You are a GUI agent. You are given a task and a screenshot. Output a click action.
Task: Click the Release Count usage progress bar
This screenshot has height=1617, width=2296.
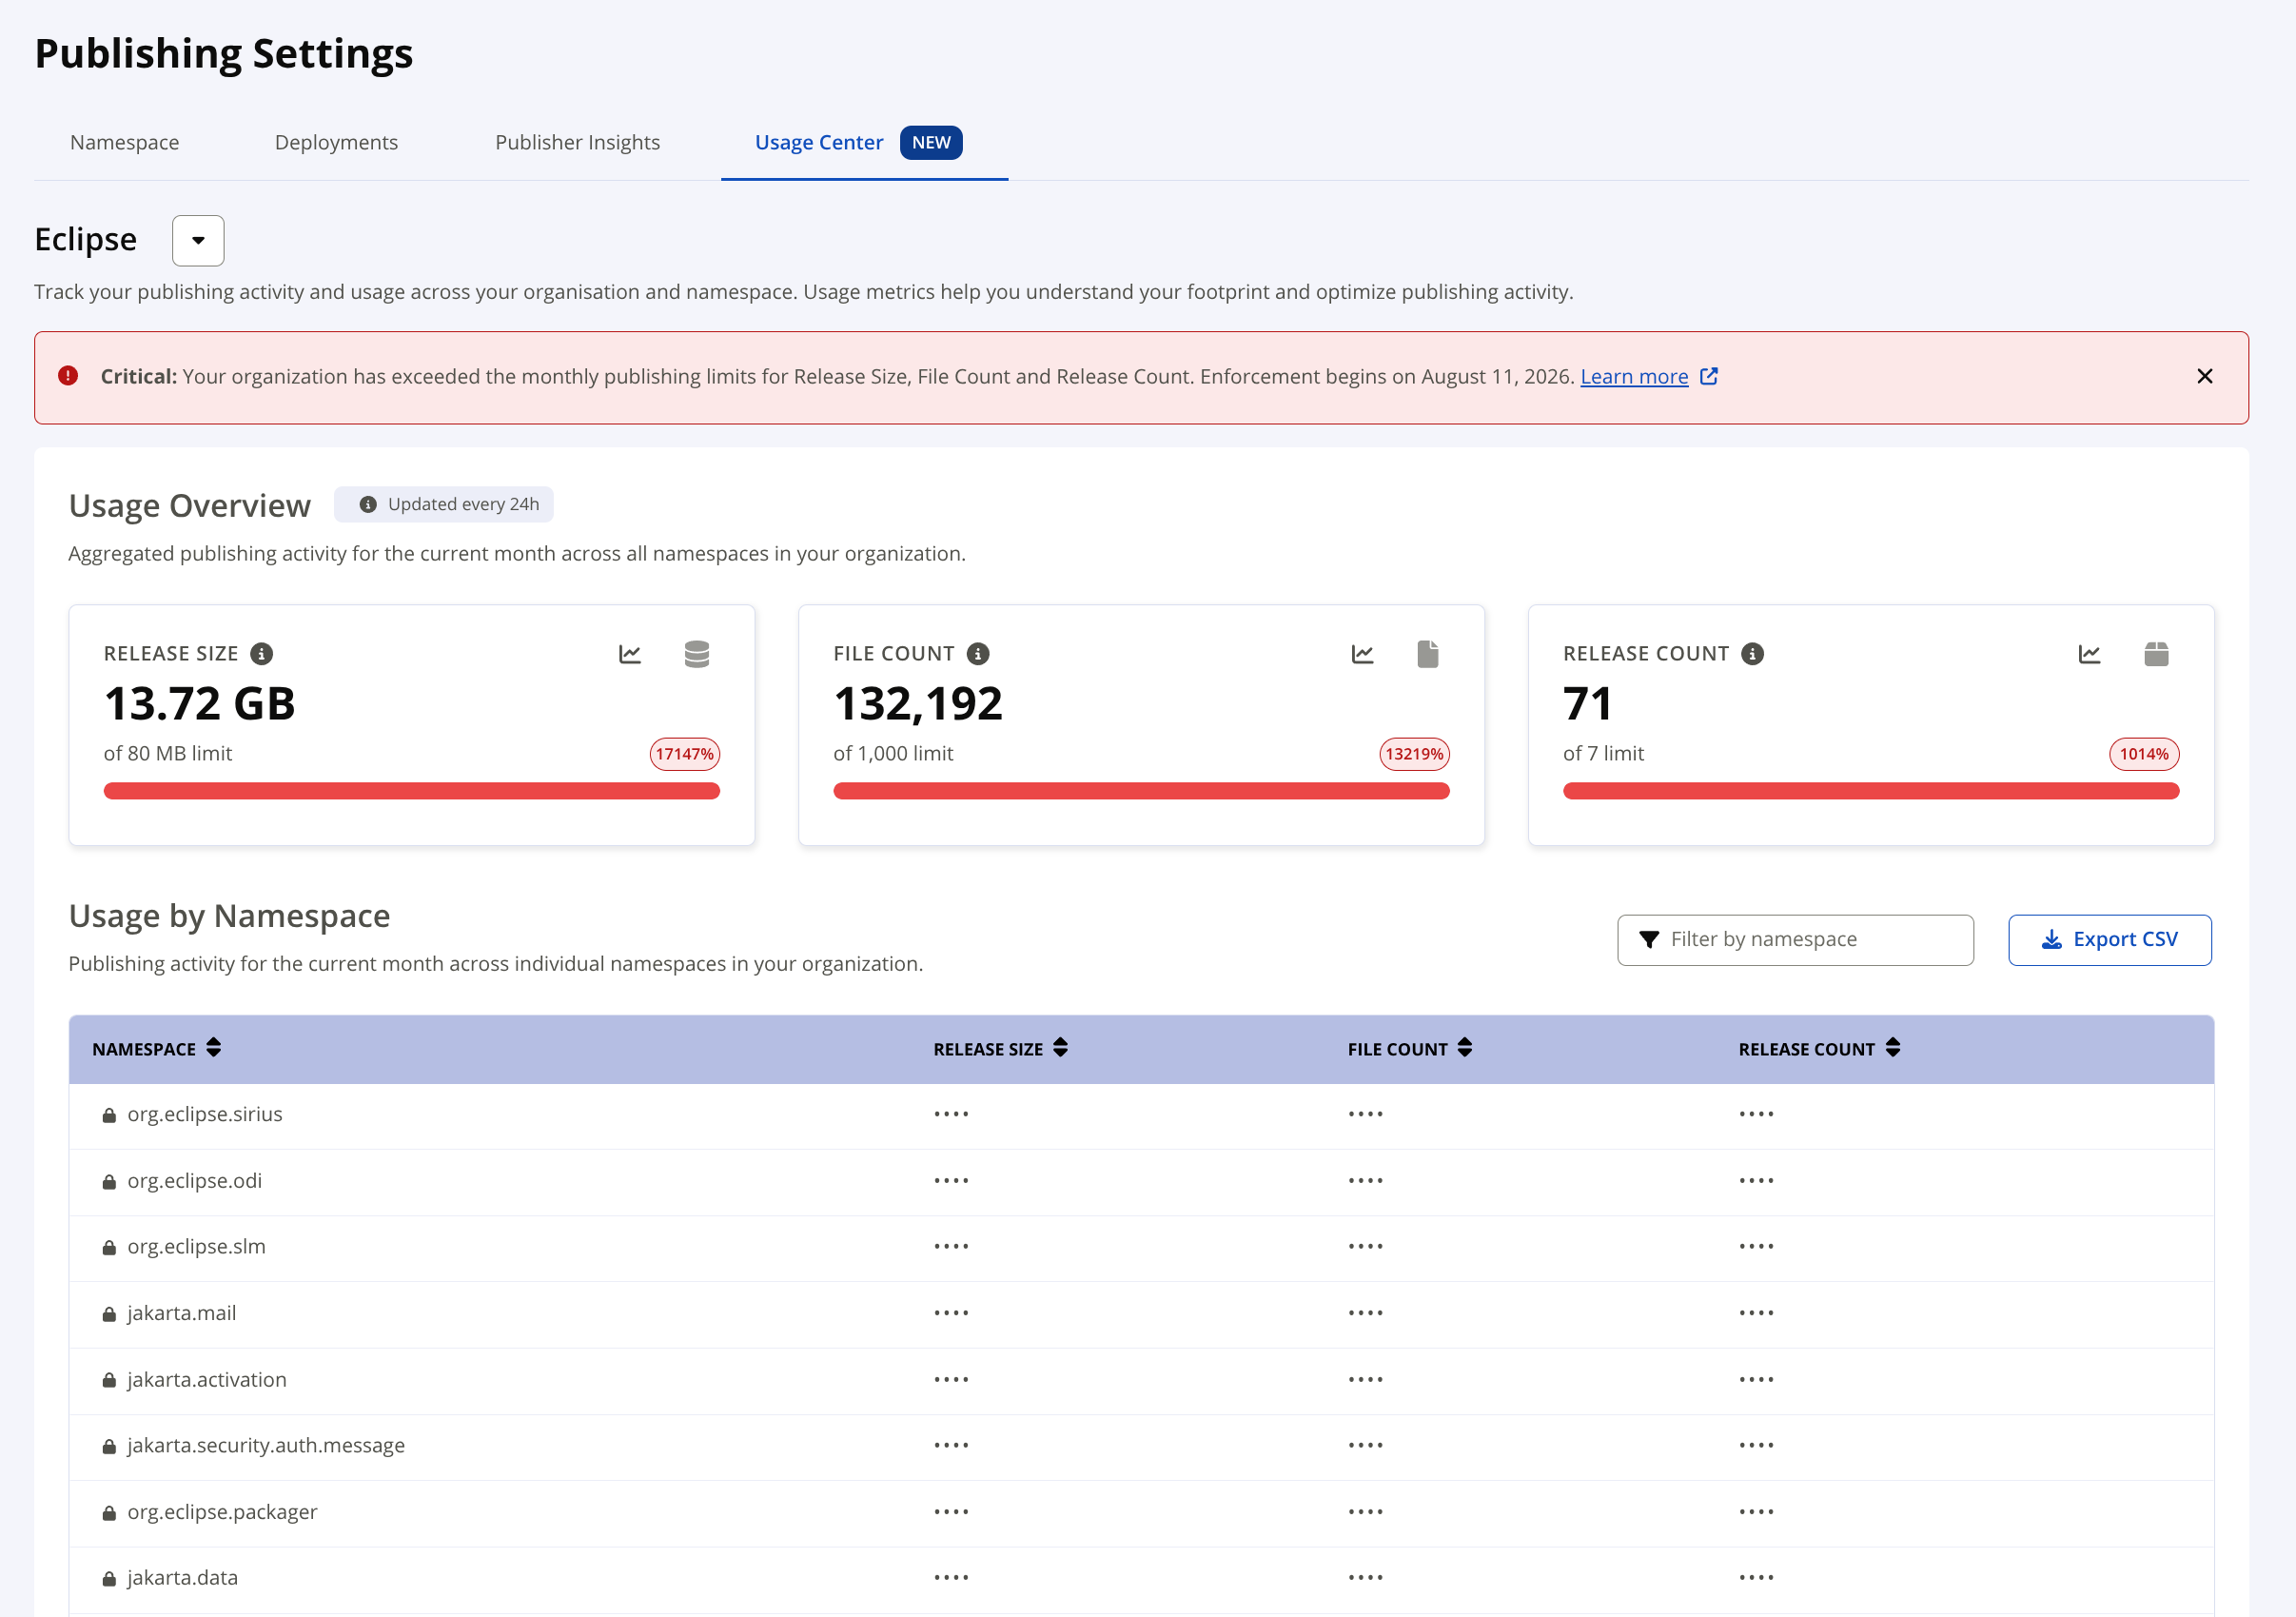[1871, 791]
